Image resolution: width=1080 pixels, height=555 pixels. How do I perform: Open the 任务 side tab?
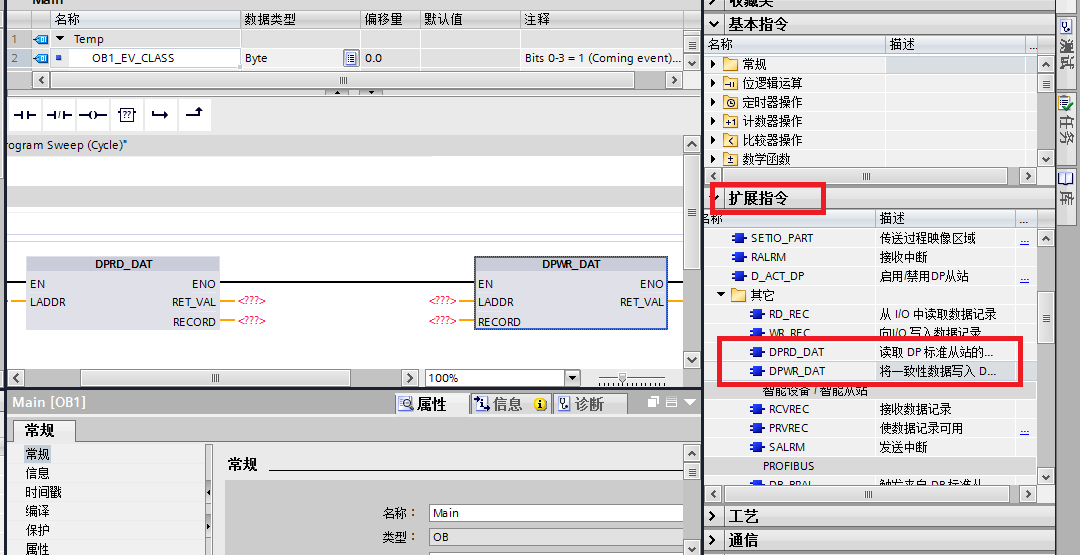pyautogui.click(x=1066, y=128)
